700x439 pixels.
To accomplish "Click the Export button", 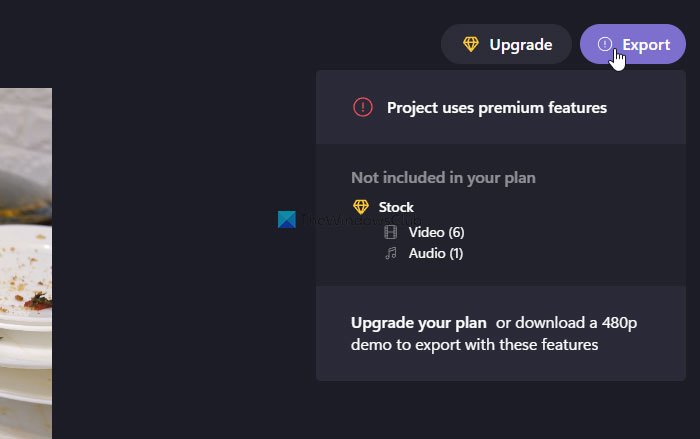I will 633,44.
